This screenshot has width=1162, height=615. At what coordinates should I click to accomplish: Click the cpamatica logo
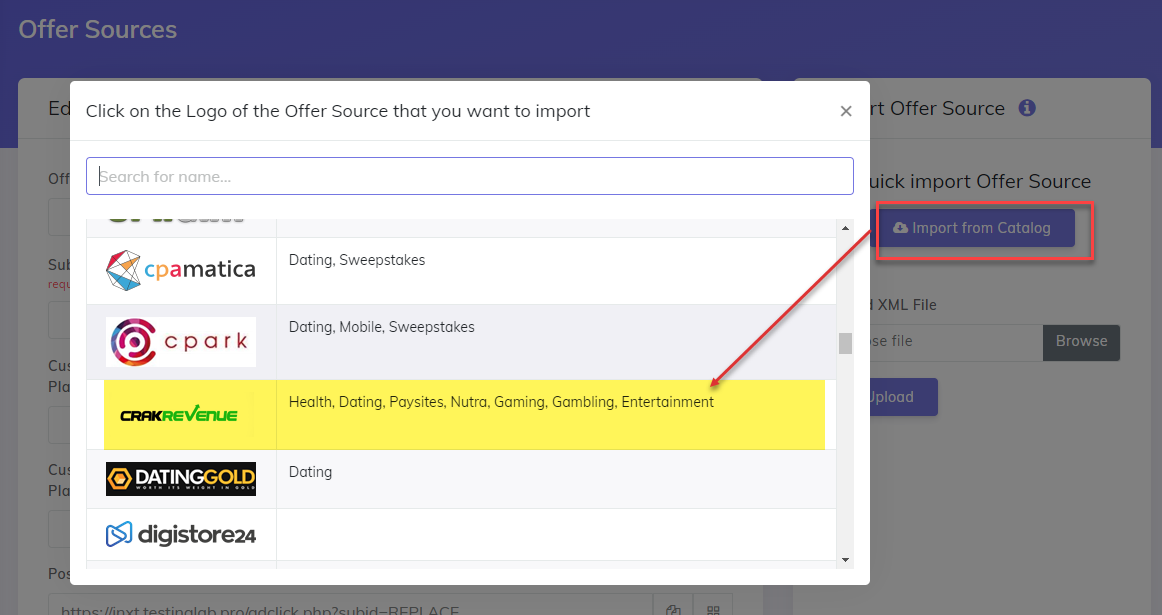coord(181,270)
